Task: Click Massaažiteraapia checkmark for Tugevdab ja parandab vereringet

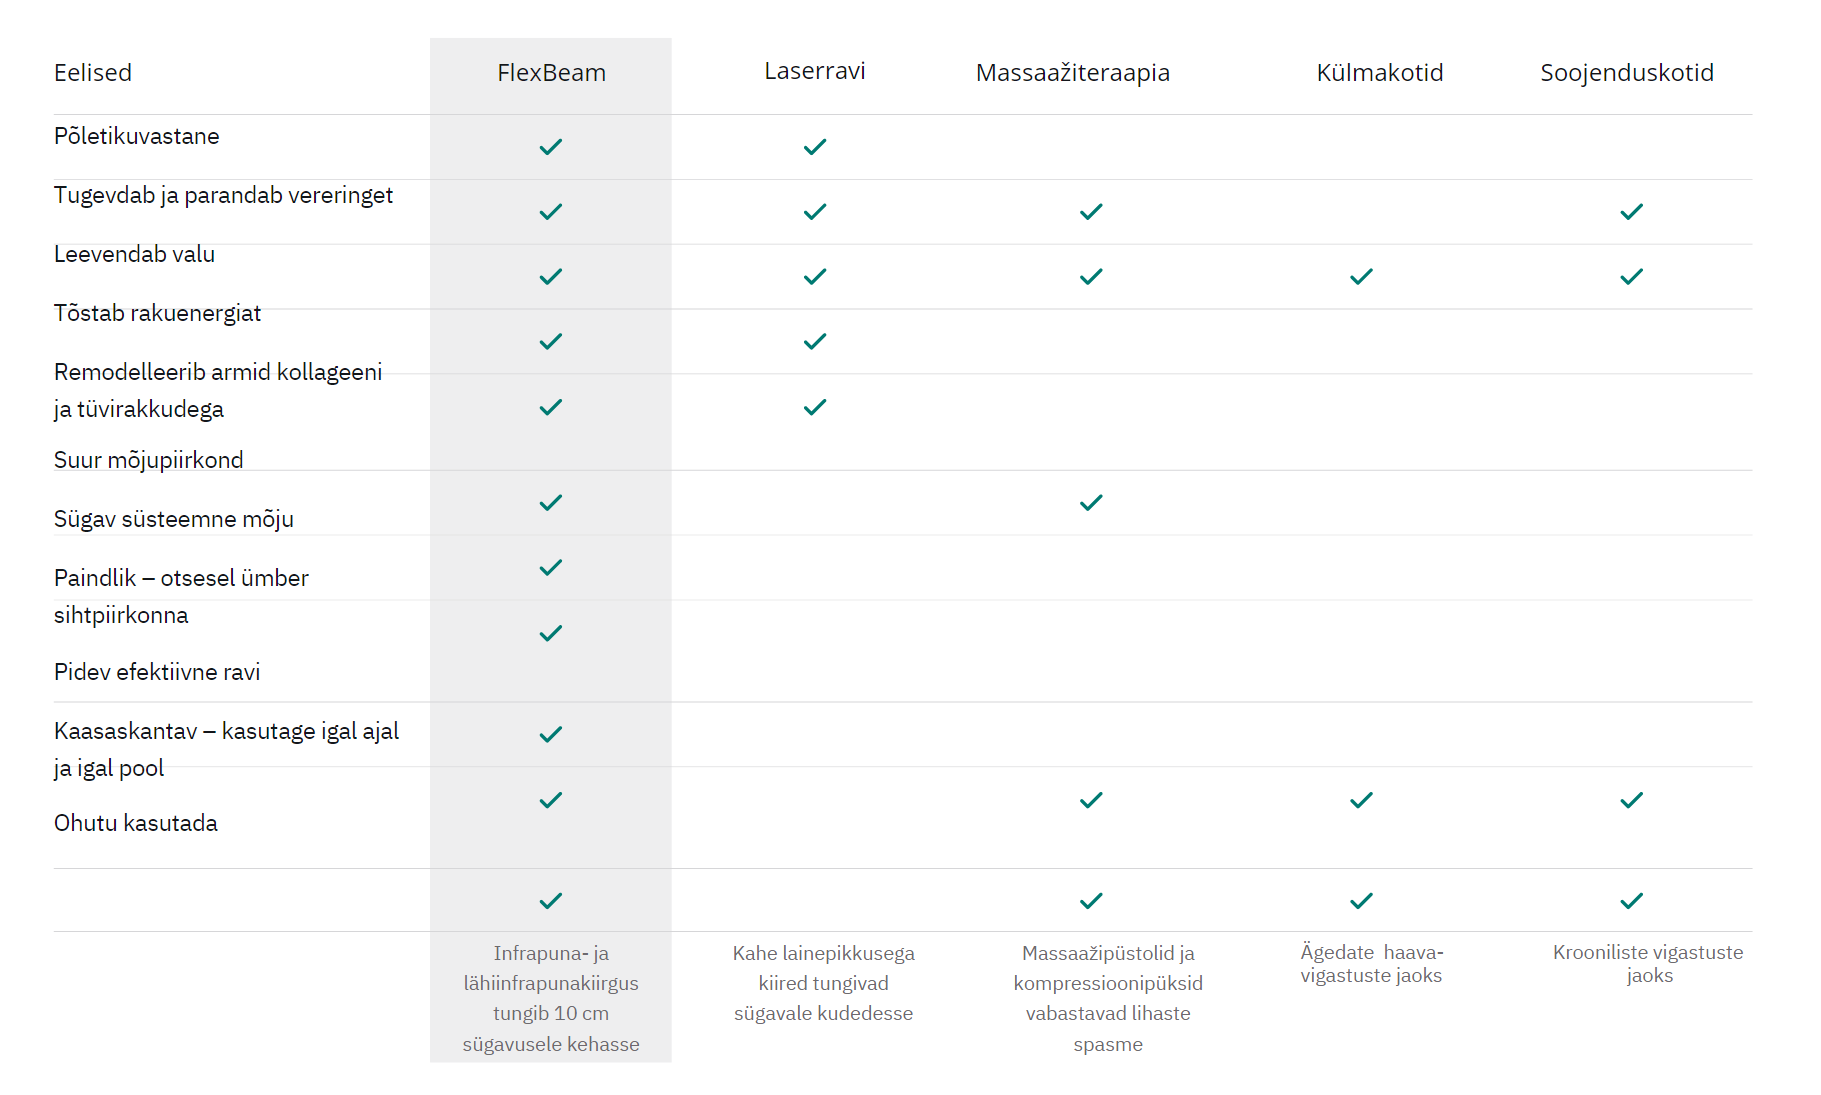Action: coord(1091,212)
